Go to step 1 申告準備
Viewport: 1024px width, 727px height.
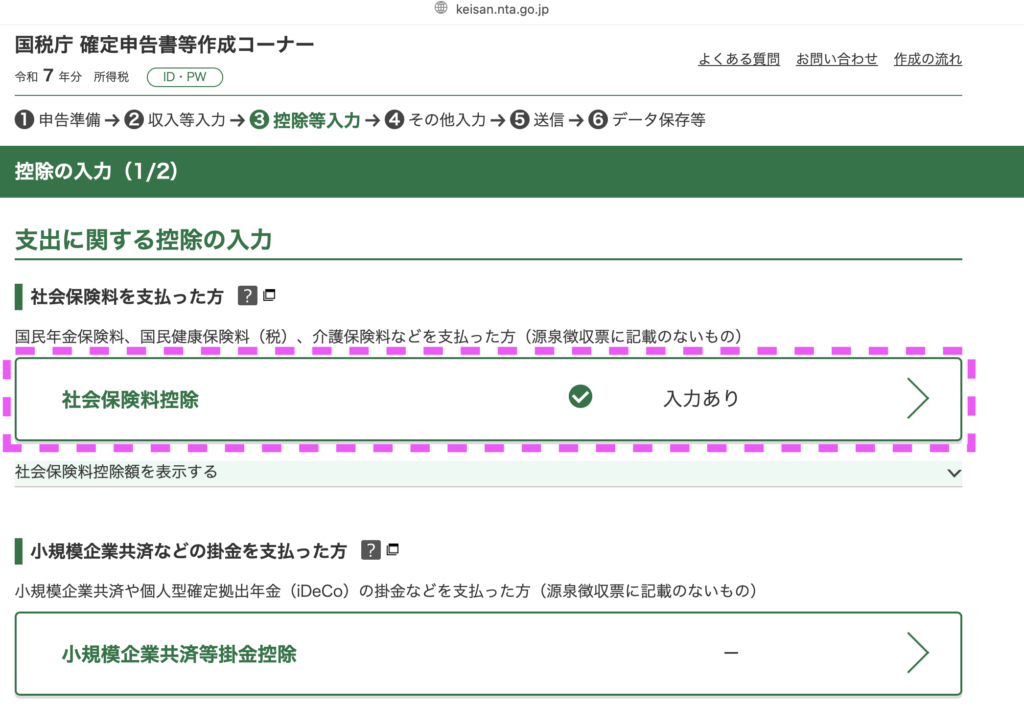click(x=58, y=120)
